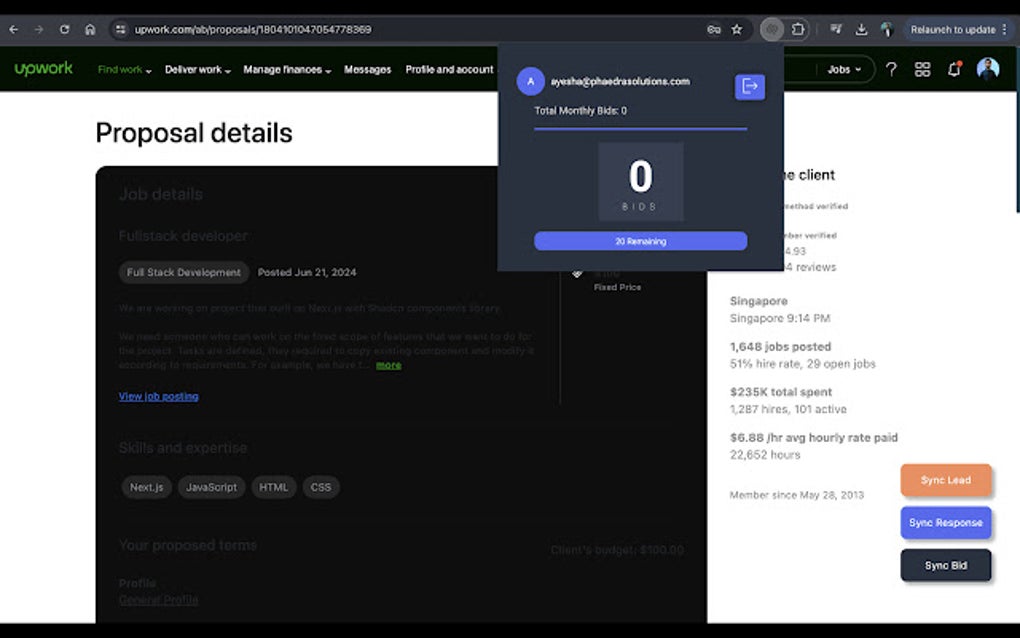Screen dimensions: 1020x638
Task: Open the Chrome extensions puzzle icon
Action: [x=797, y=30]
